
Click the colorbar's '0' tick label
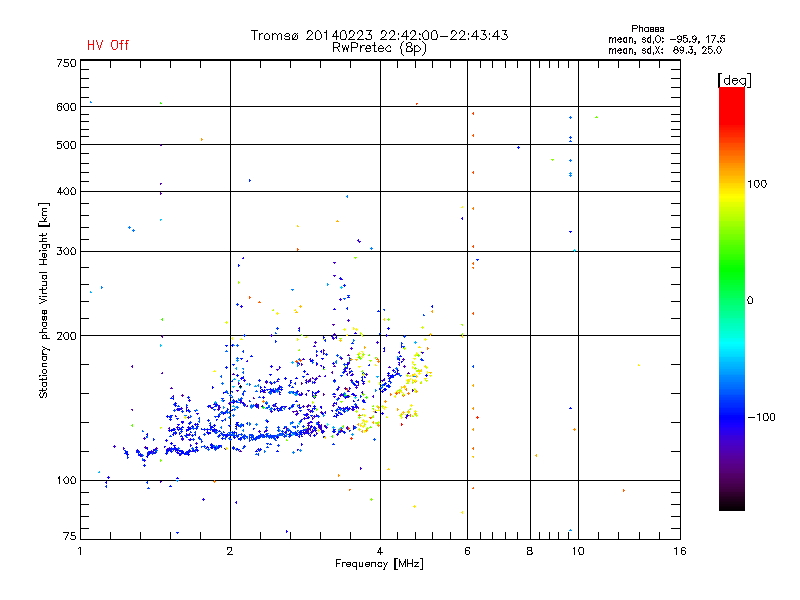tap(750, 300)
